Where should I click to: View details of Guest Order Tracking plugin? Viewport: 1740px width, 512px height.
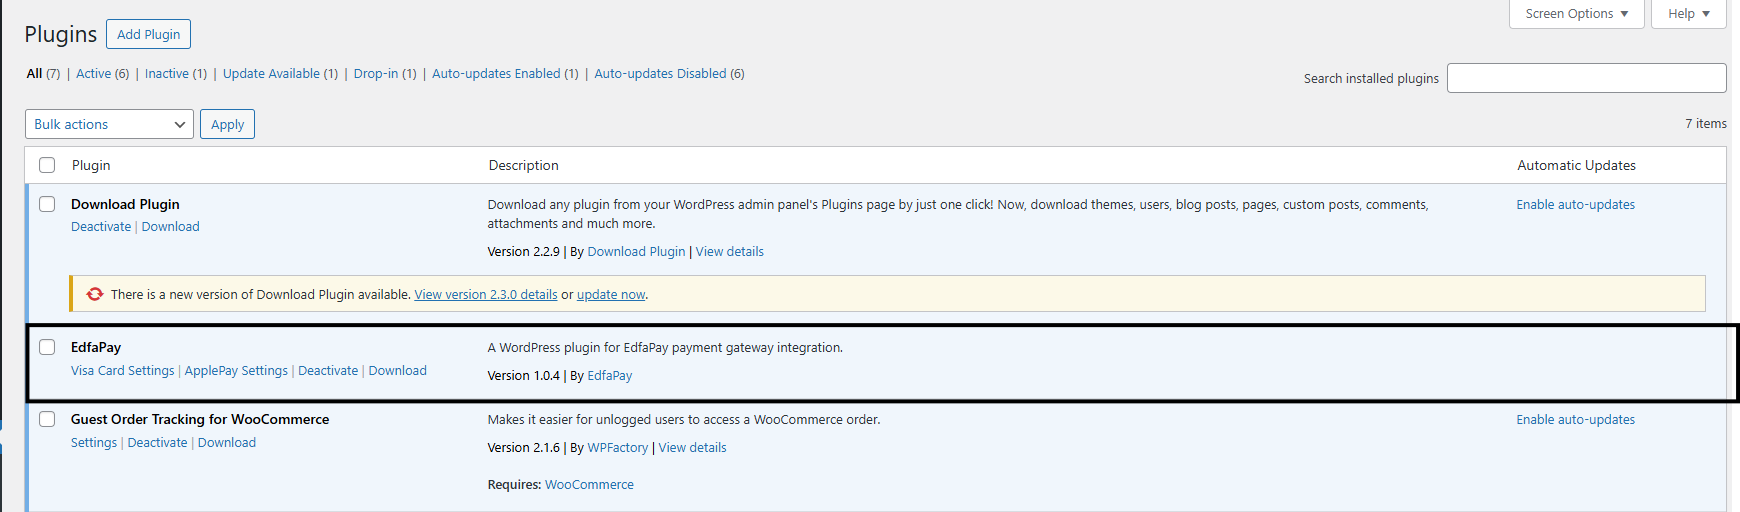[692, 448]
